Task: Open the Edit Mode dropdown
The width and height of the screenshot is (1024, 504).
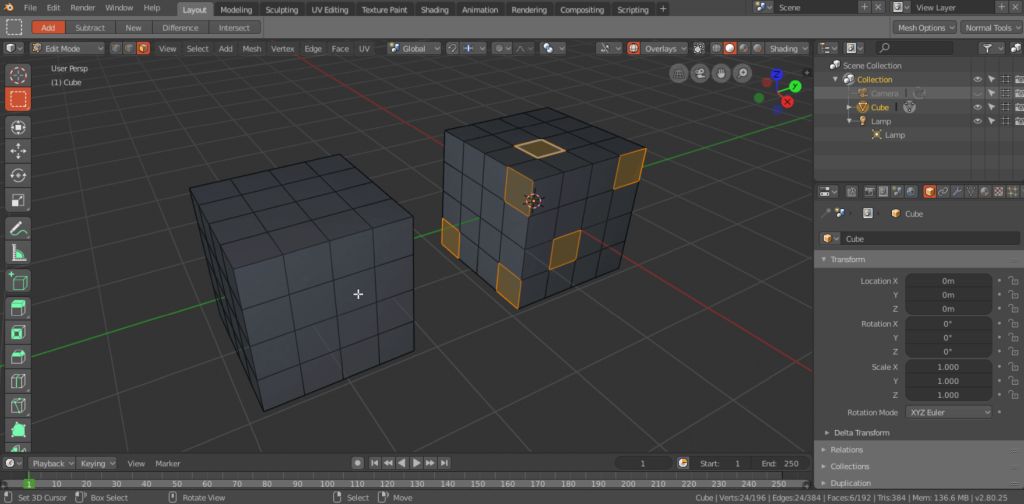Action: (x=68, y=48)
